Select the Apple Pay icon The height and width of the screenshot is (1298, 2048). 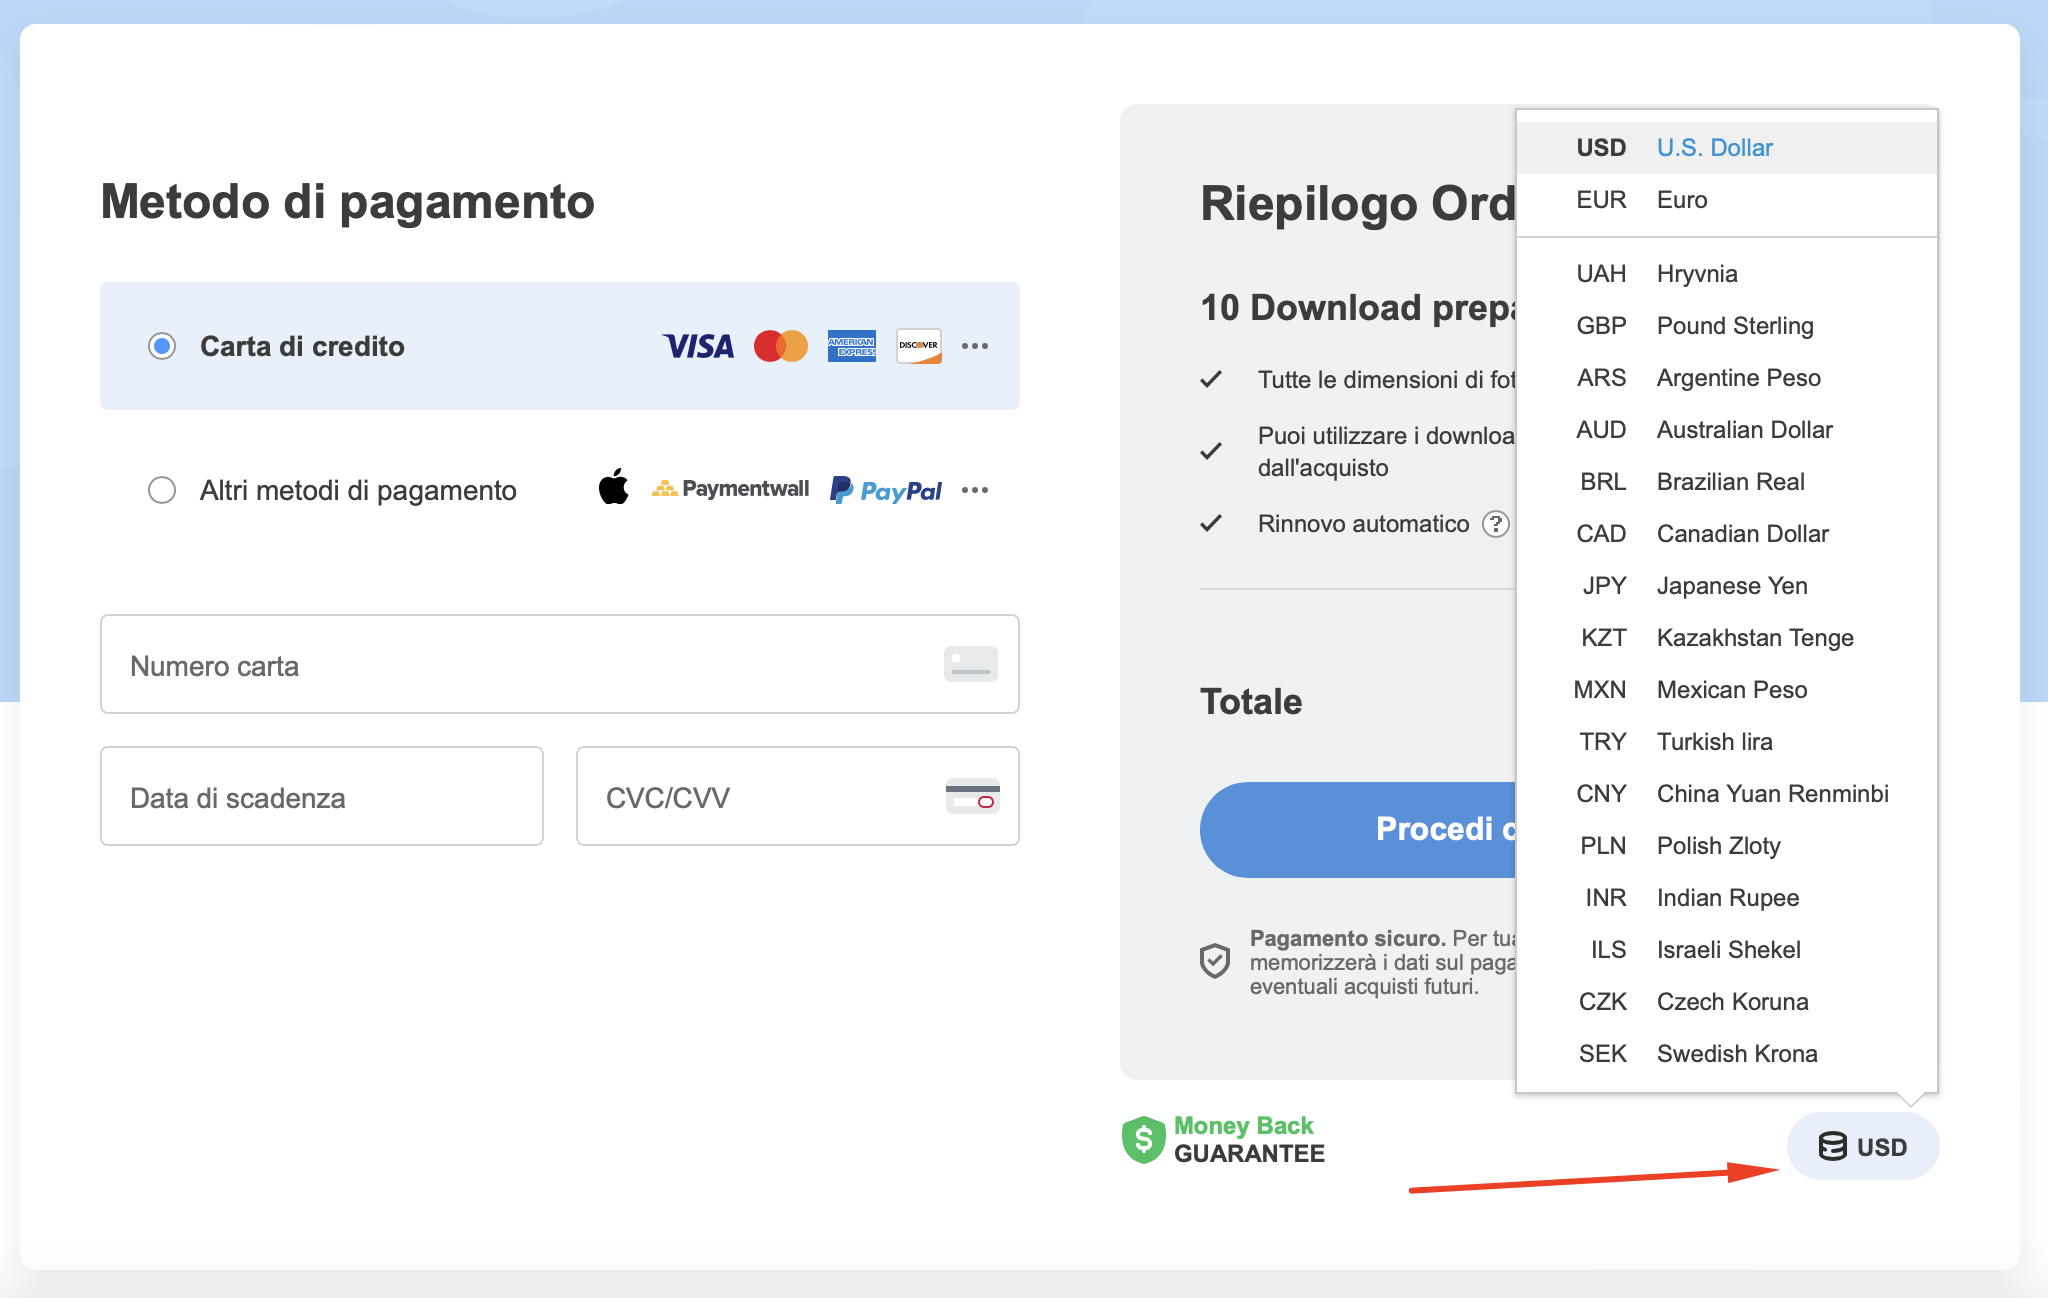tap(614, 489)
